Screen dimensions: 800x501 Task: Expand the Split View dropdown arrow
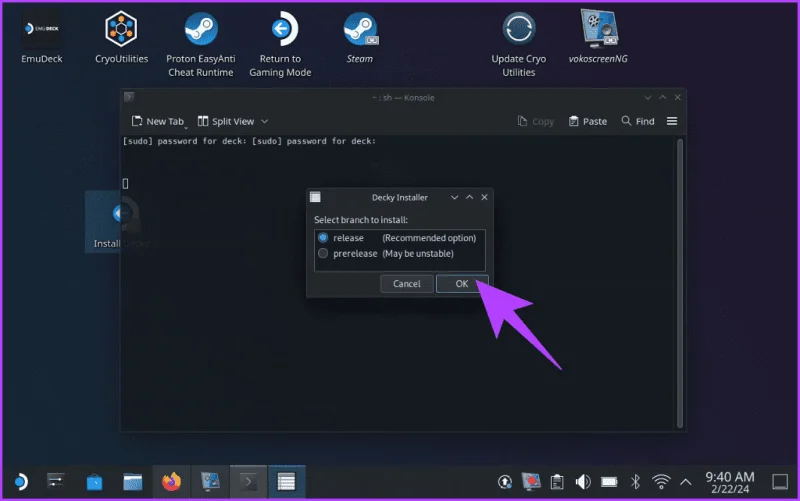[264, 121]
